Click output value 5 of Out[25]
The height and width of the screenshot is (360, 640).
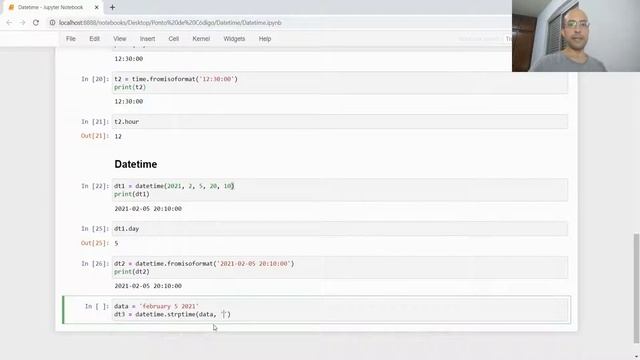116,243
